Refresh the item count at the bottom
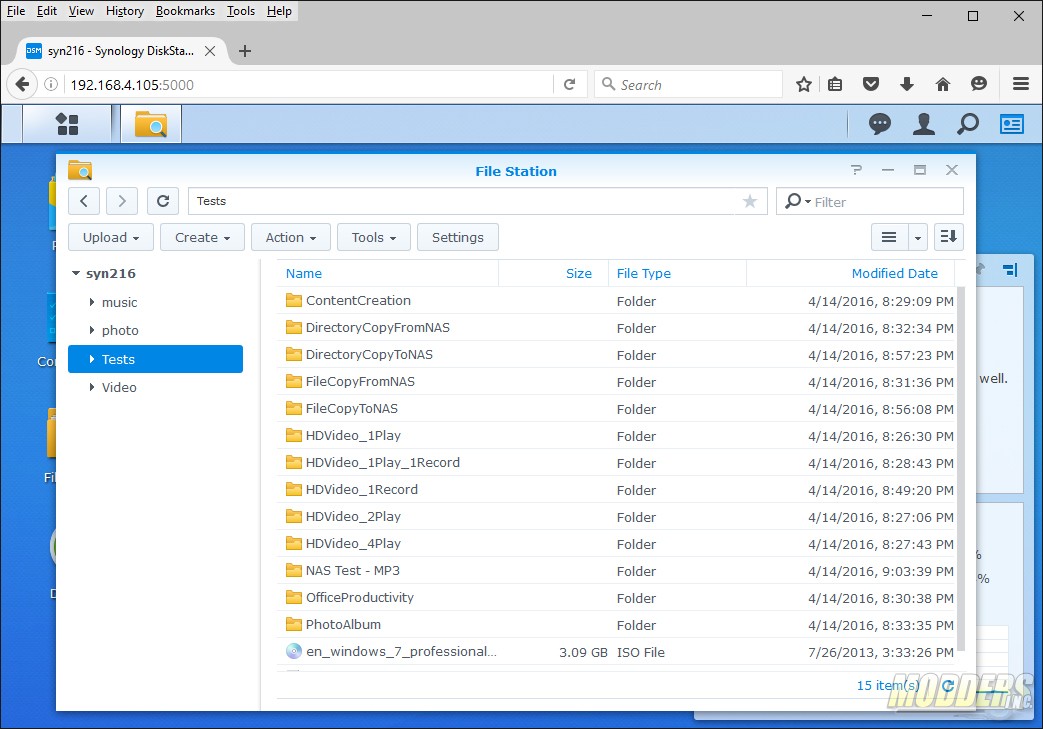 tap(948, 685)
